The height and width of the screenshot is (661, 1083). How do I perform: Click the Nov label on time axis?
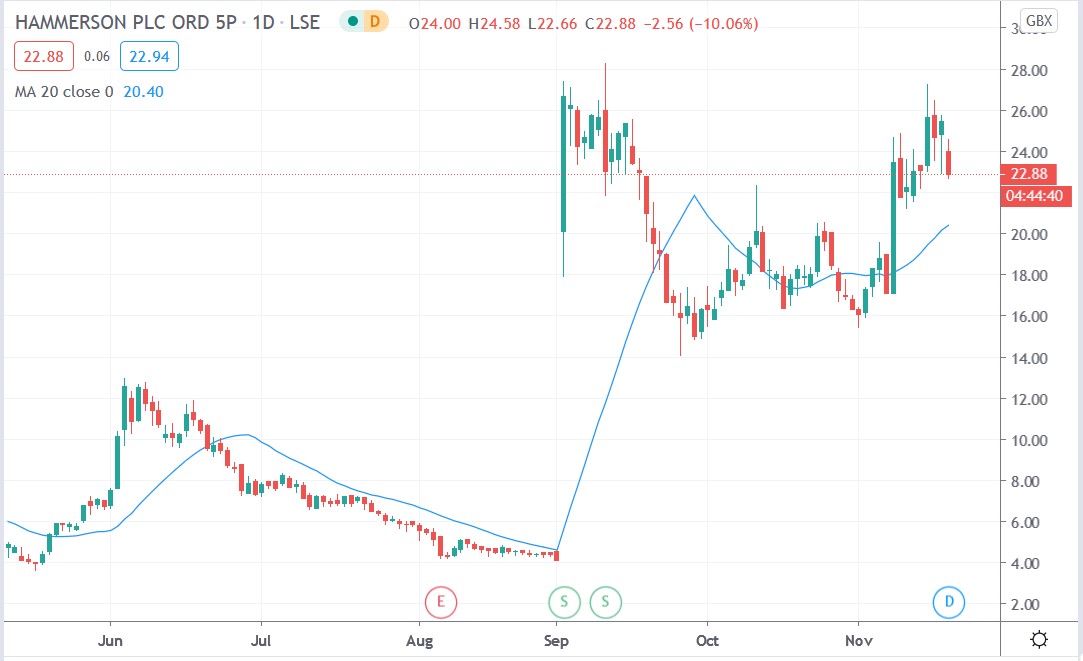tap(859, 640)
